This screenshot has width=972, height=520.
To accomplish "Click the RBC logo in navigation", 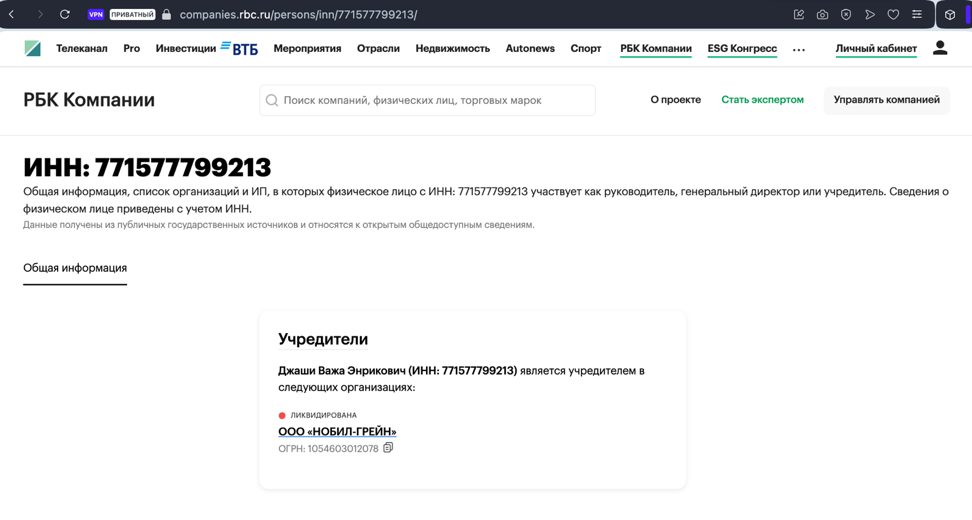I will click(33, 48).
